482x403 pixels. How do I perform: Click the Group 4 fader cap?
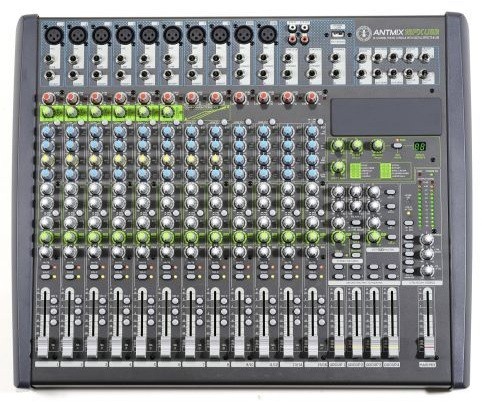tap(392, 347)
